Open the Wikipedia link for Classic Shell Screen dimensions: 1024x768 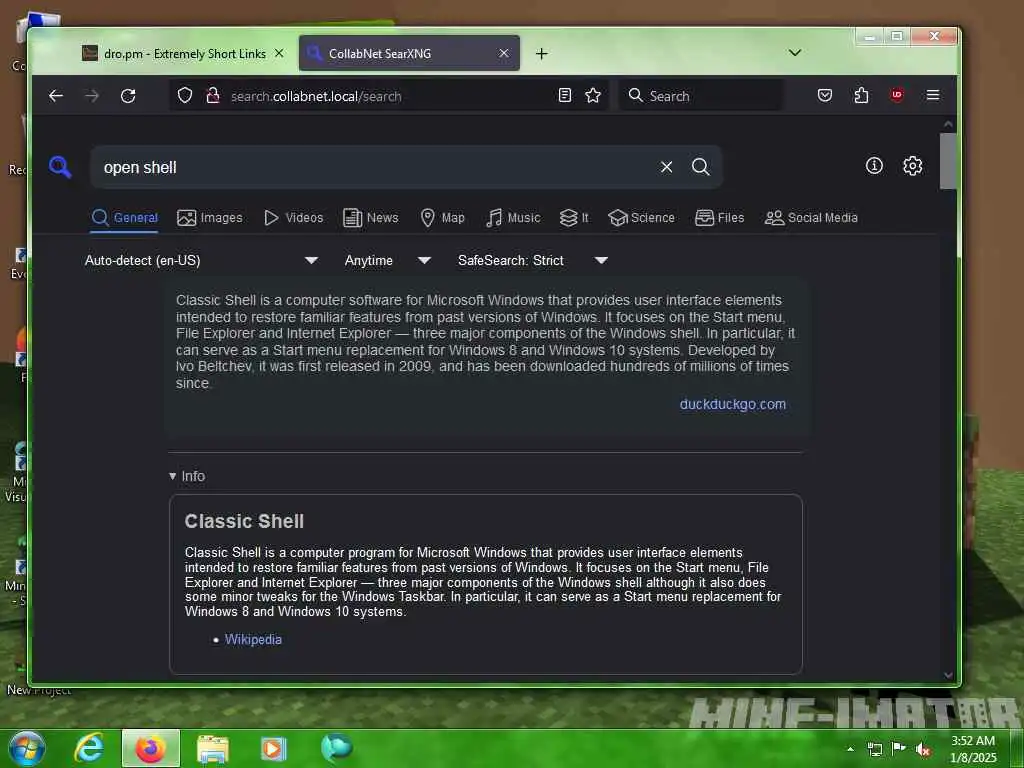pos(253,639)
